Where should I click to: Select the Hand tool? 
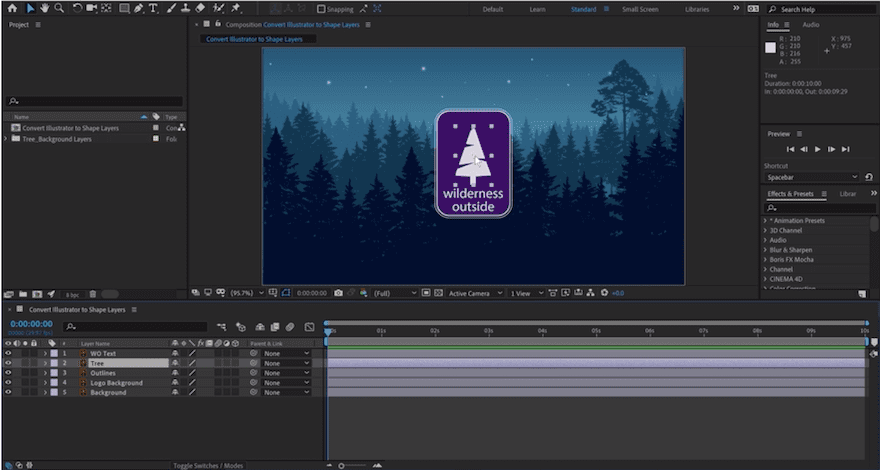(45, 8)
